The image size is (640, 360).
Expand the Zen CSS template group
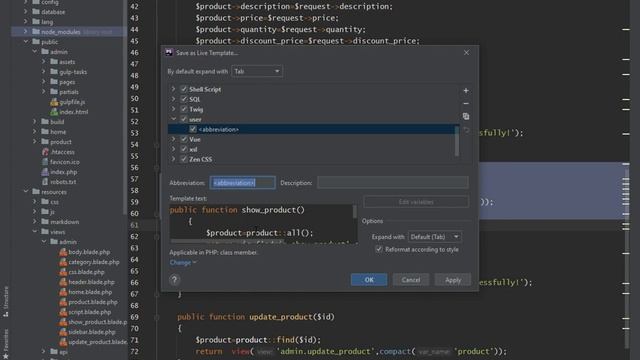click(x=173, y=159)
